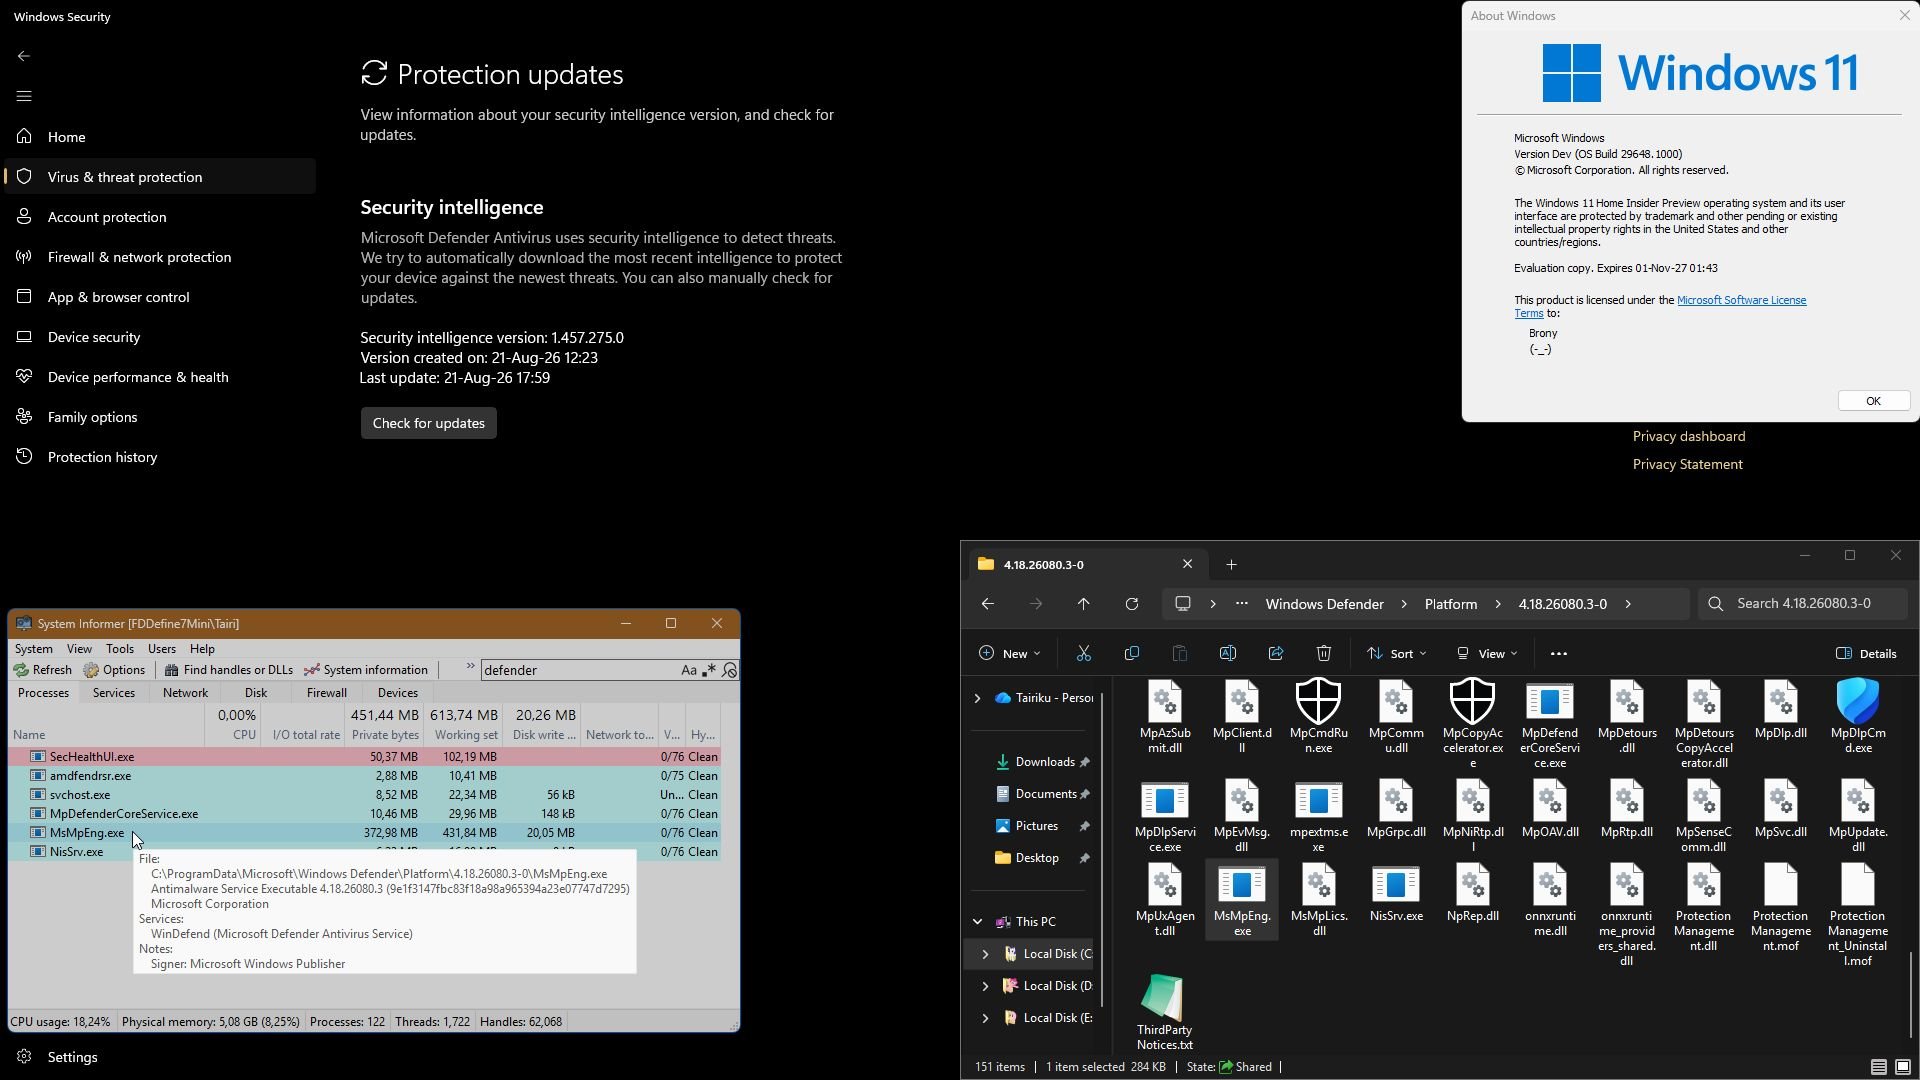Viewport: 1920px width, 1080px height.
Task: Copy the selected file with Copy icon
Action: coord(1131,654)
